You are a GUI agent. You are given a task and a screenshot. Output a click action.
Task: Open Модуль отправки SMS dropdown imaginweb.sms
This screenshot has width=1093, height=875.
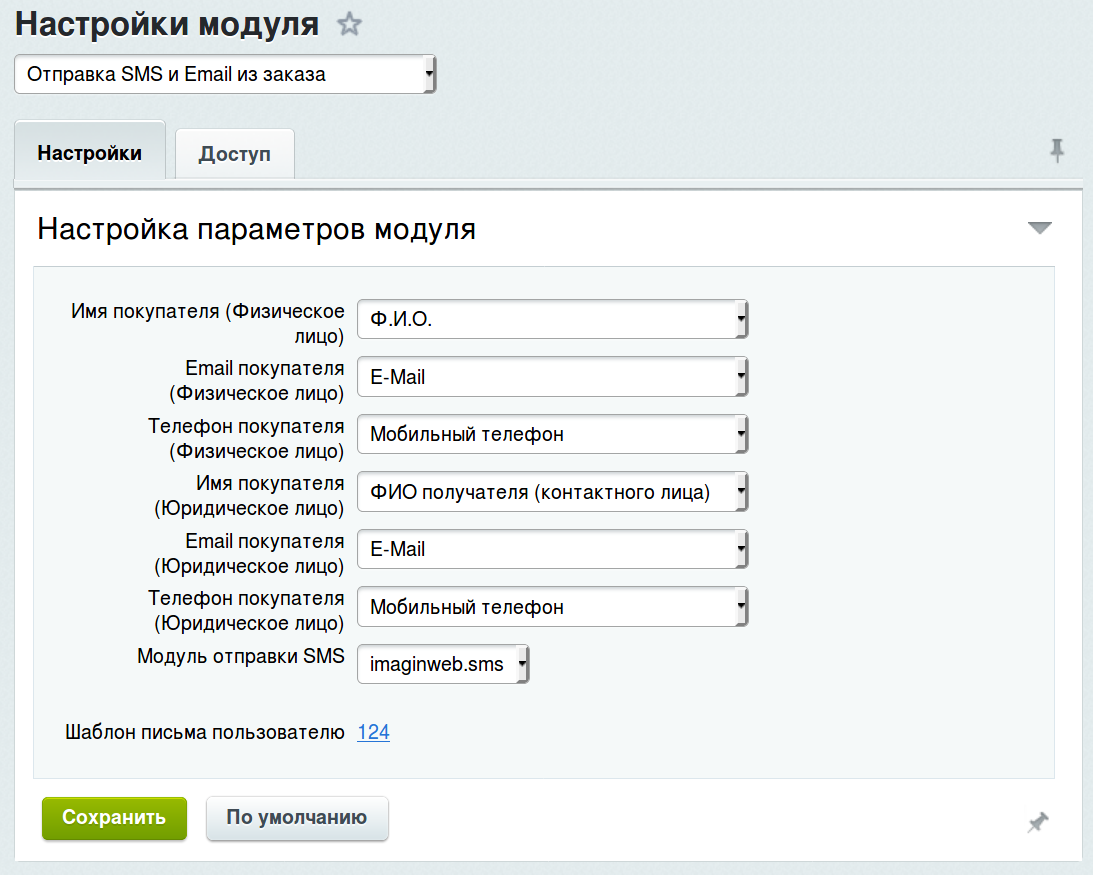click(443, 664)
